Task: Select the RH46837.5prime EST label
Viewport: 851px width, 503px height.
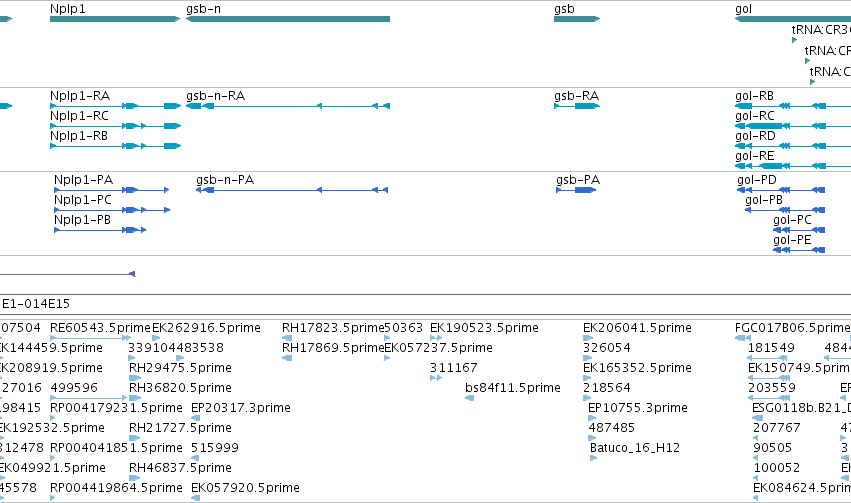Action: tap(180, 468)
